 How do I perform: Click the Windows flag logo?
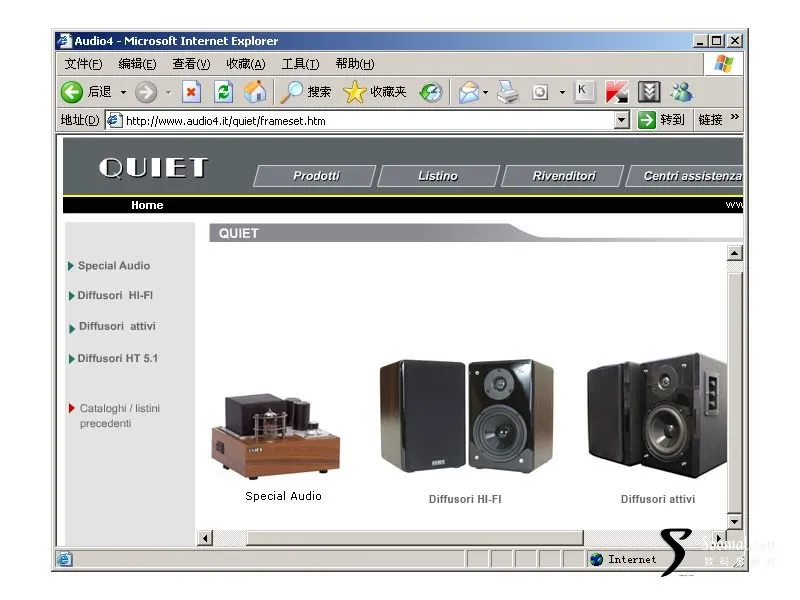[724, 64]
